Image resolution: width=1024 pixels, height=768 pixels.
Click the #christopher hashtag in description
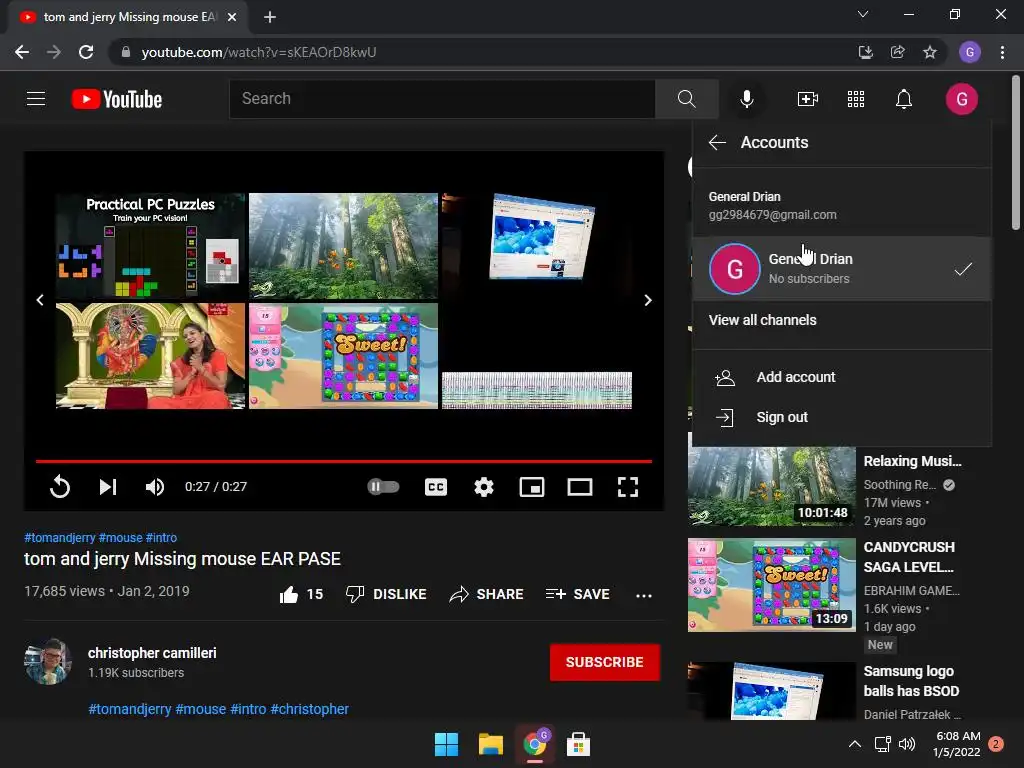[x=310, y=709]
